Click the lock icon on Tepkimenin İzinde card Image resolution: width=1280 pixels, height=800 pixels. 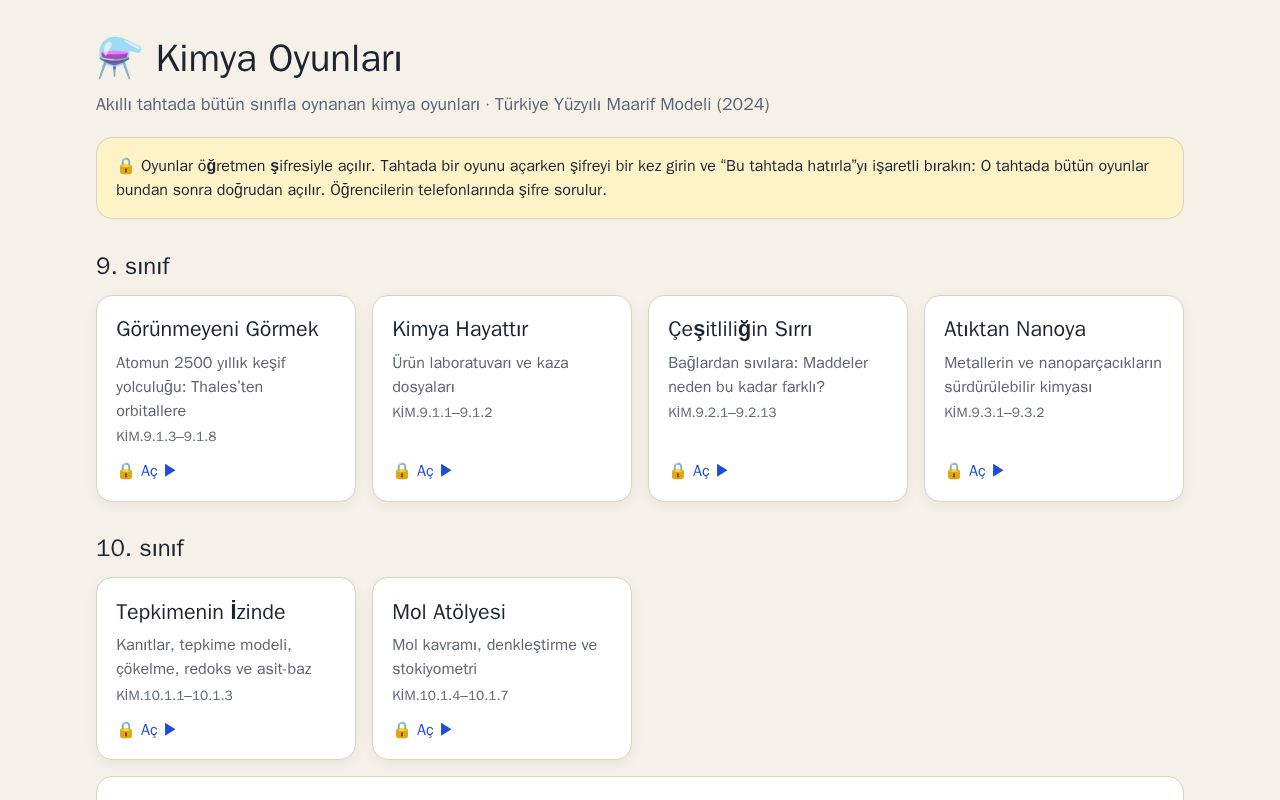point(126,730)
